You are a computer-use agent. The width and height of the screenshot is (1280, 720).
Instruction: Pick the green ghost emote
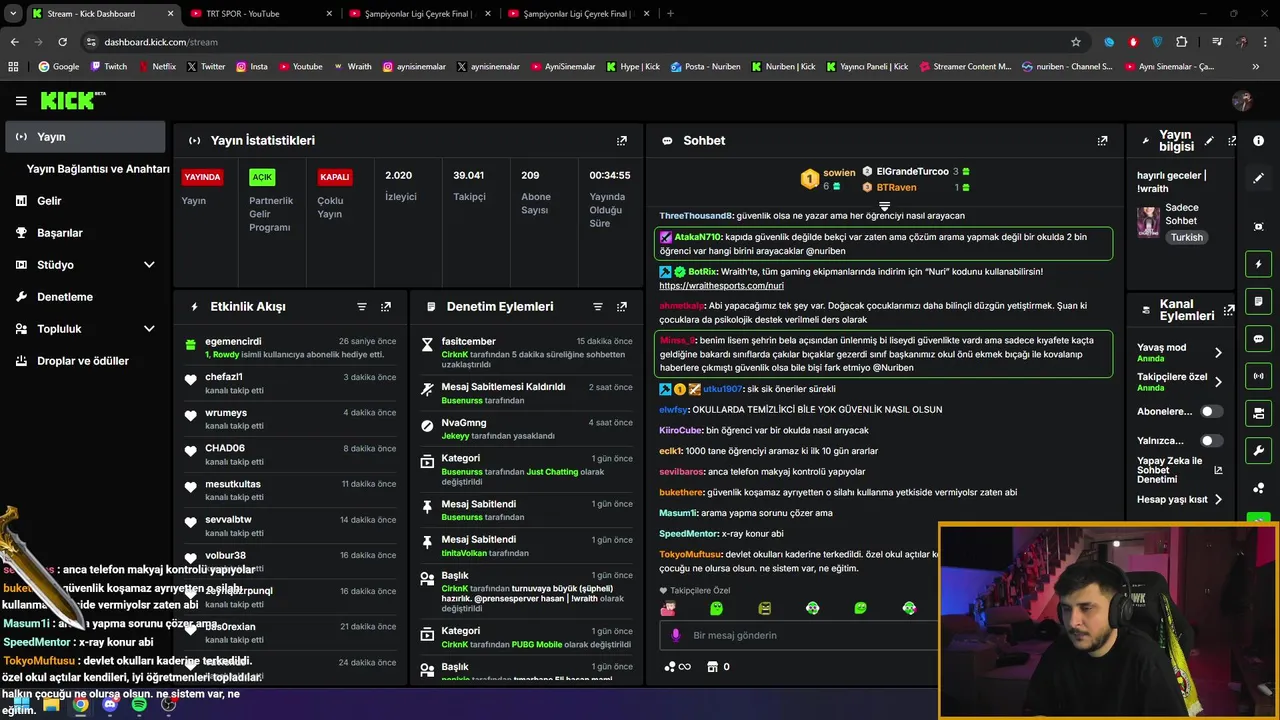tap(716, 608)
